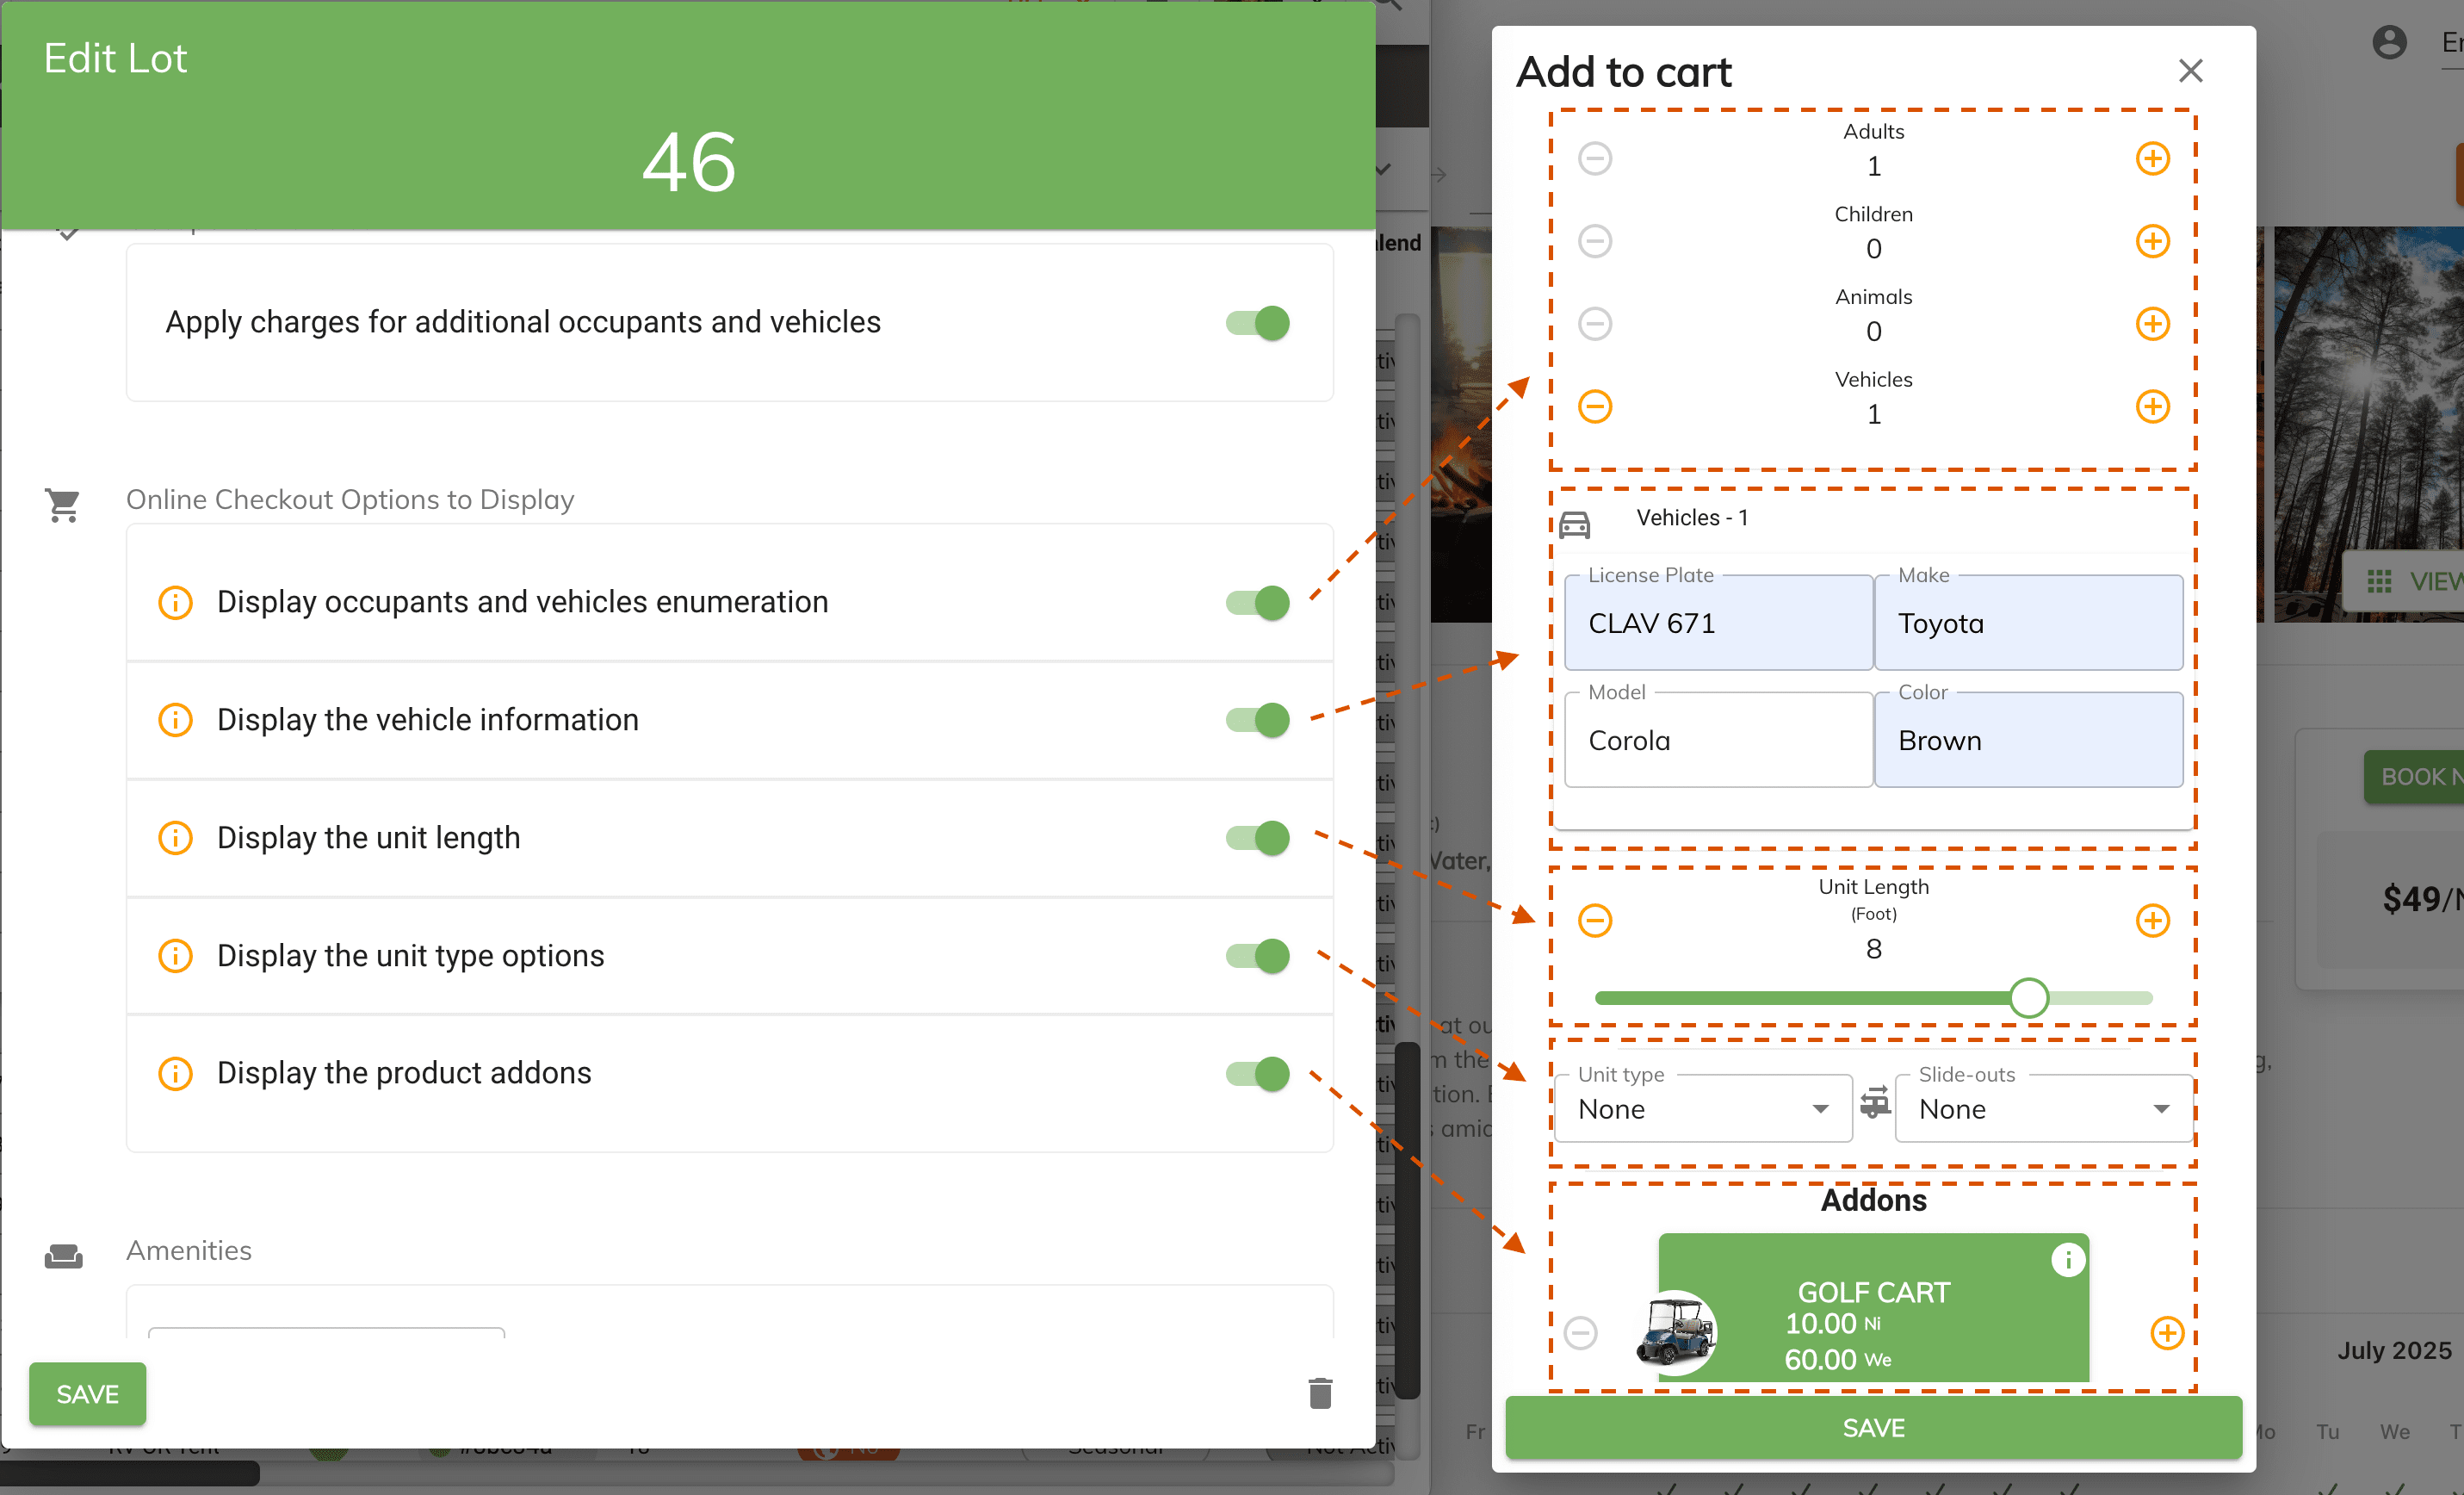Viewport: 2464px width, 1495px height.
Task: Toggle additional occupants and vehicles charges
Action: [x=1258, y=323]
